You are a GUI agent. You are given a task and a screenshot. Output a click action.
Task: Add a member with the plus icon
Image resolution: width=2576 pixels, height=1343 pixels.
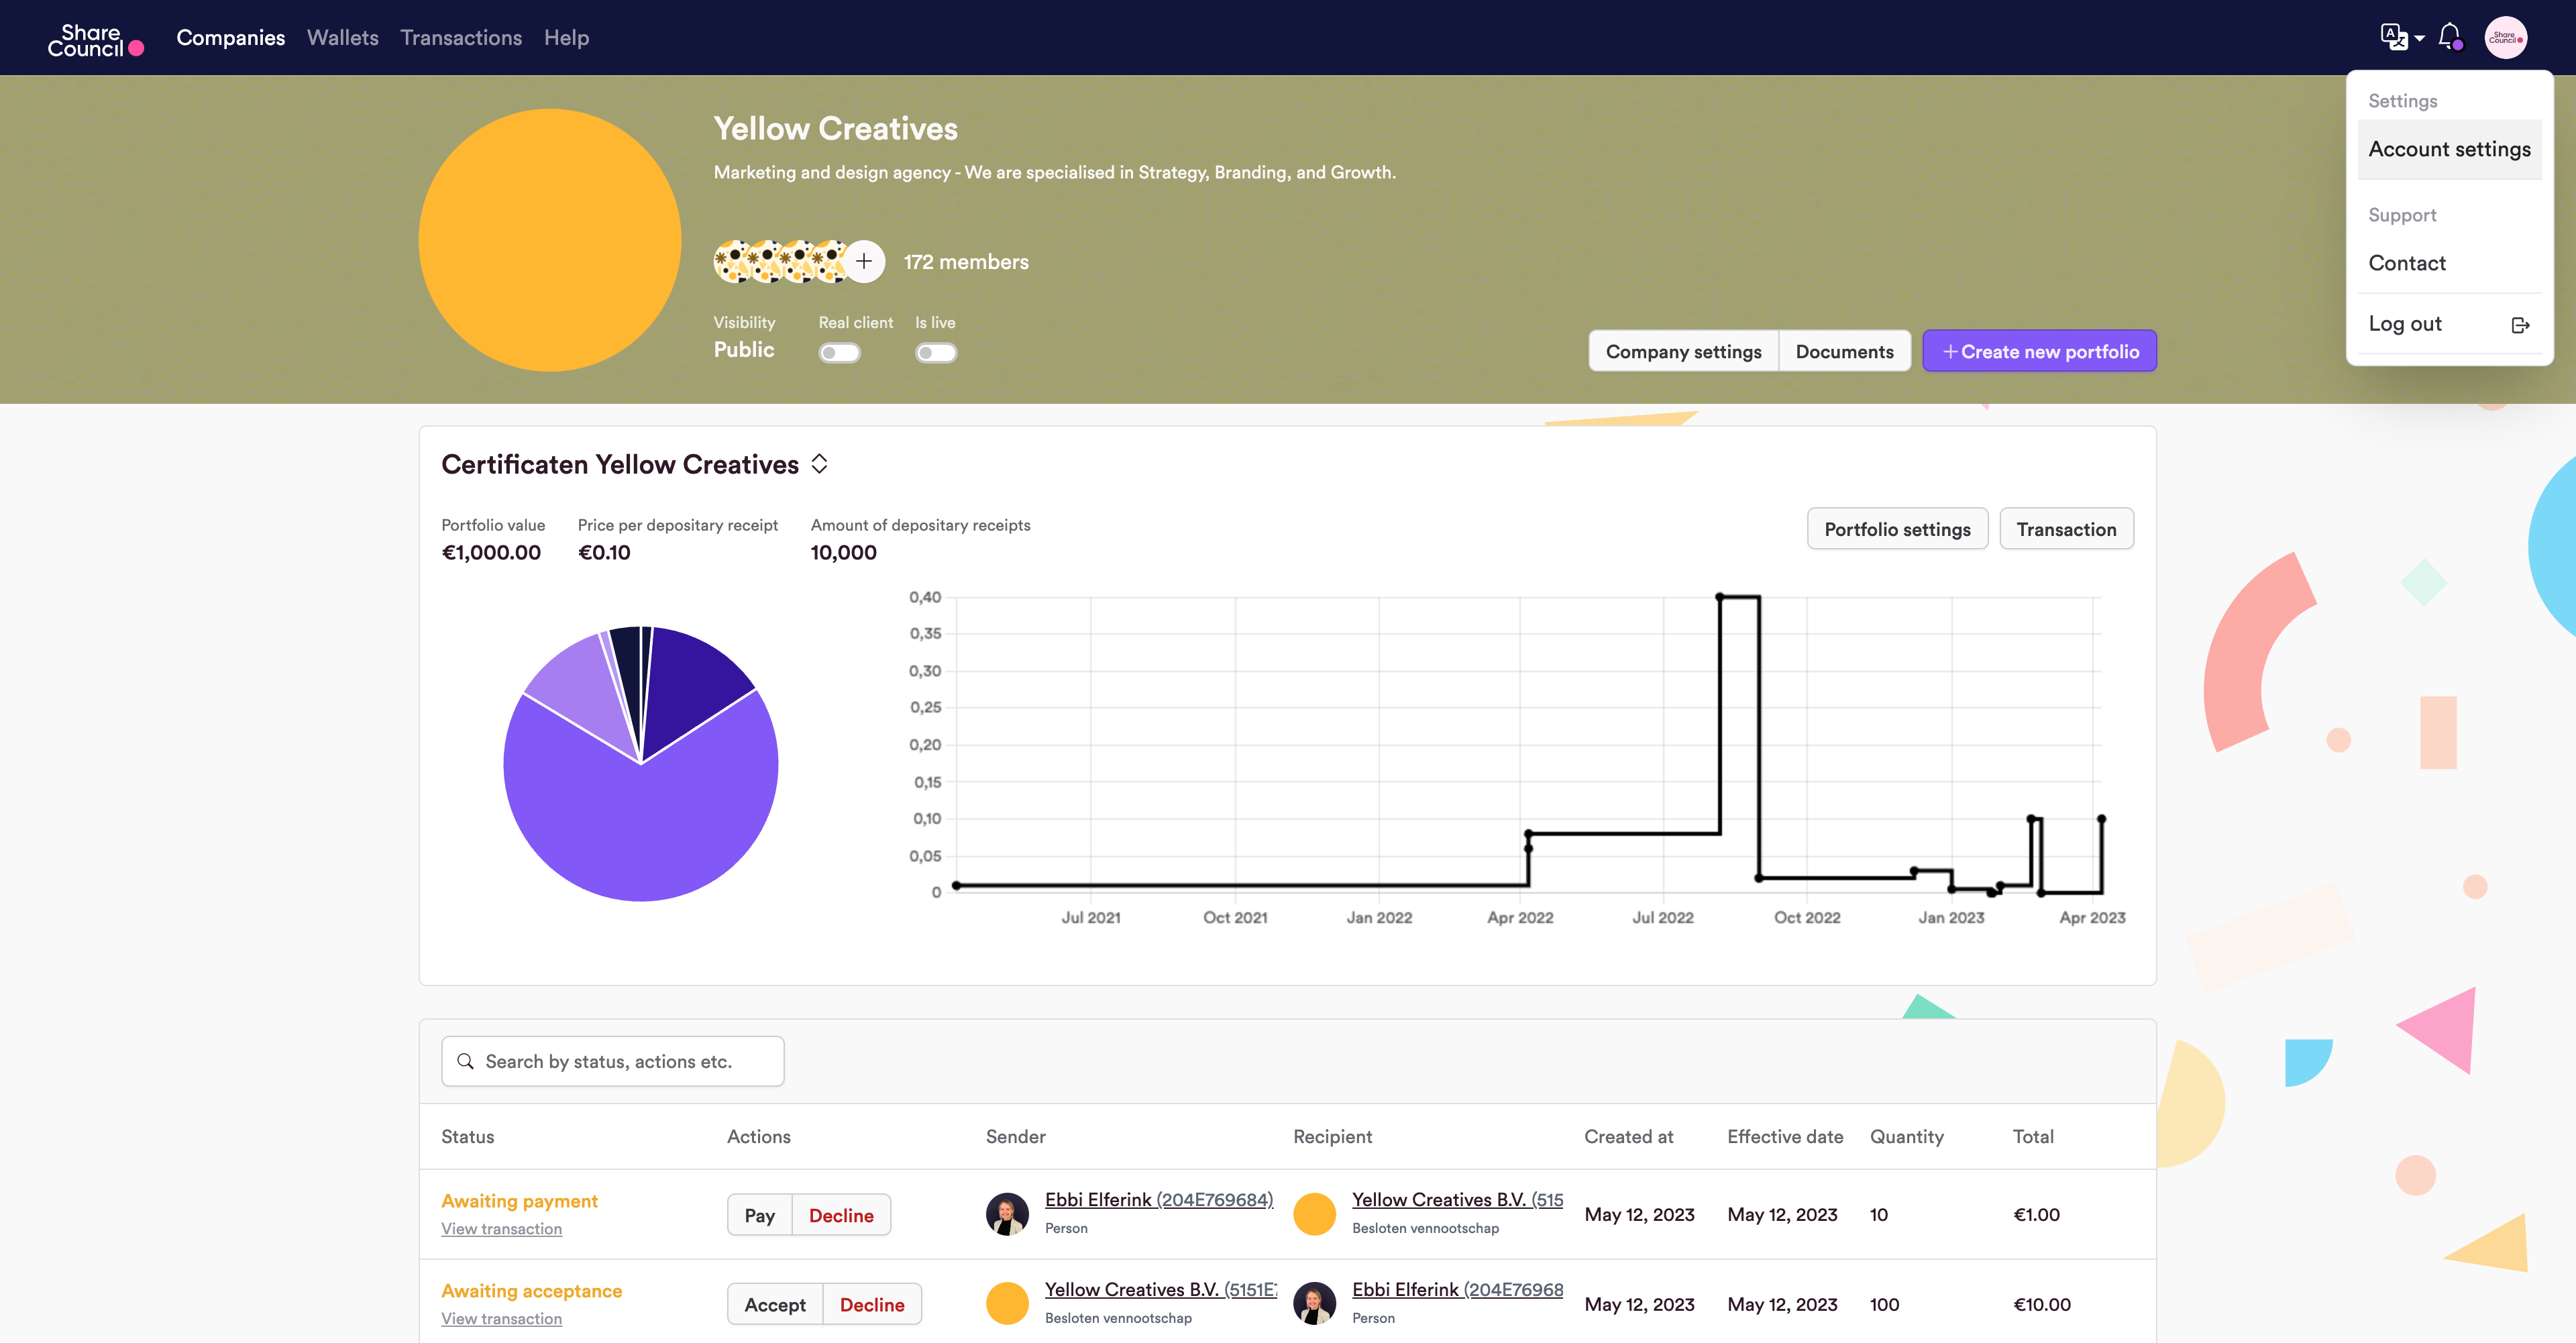coord(864,262)
